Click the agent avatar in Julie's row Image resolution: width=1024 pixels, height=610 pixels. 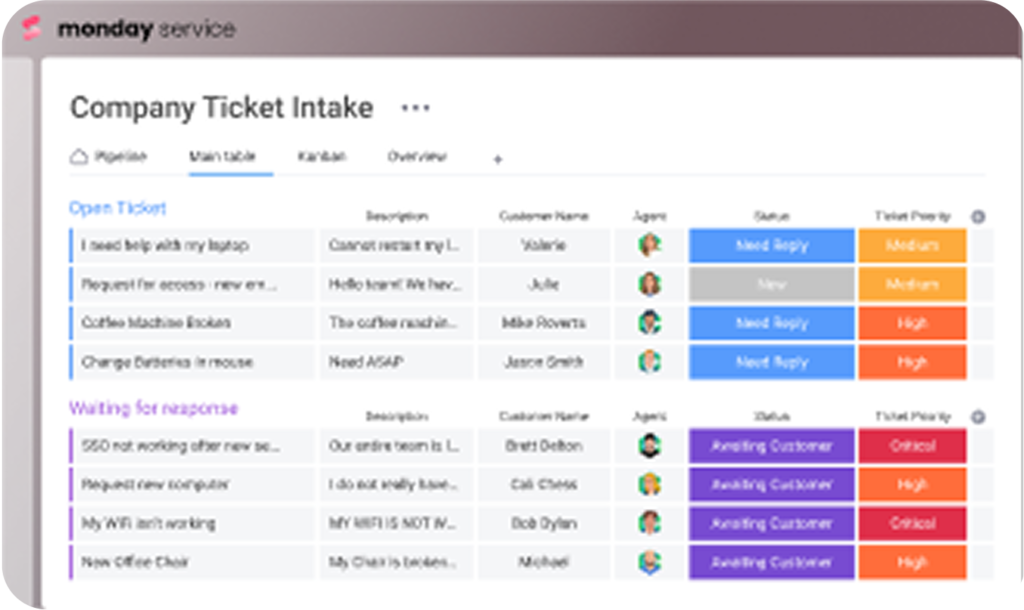point(649,284)
